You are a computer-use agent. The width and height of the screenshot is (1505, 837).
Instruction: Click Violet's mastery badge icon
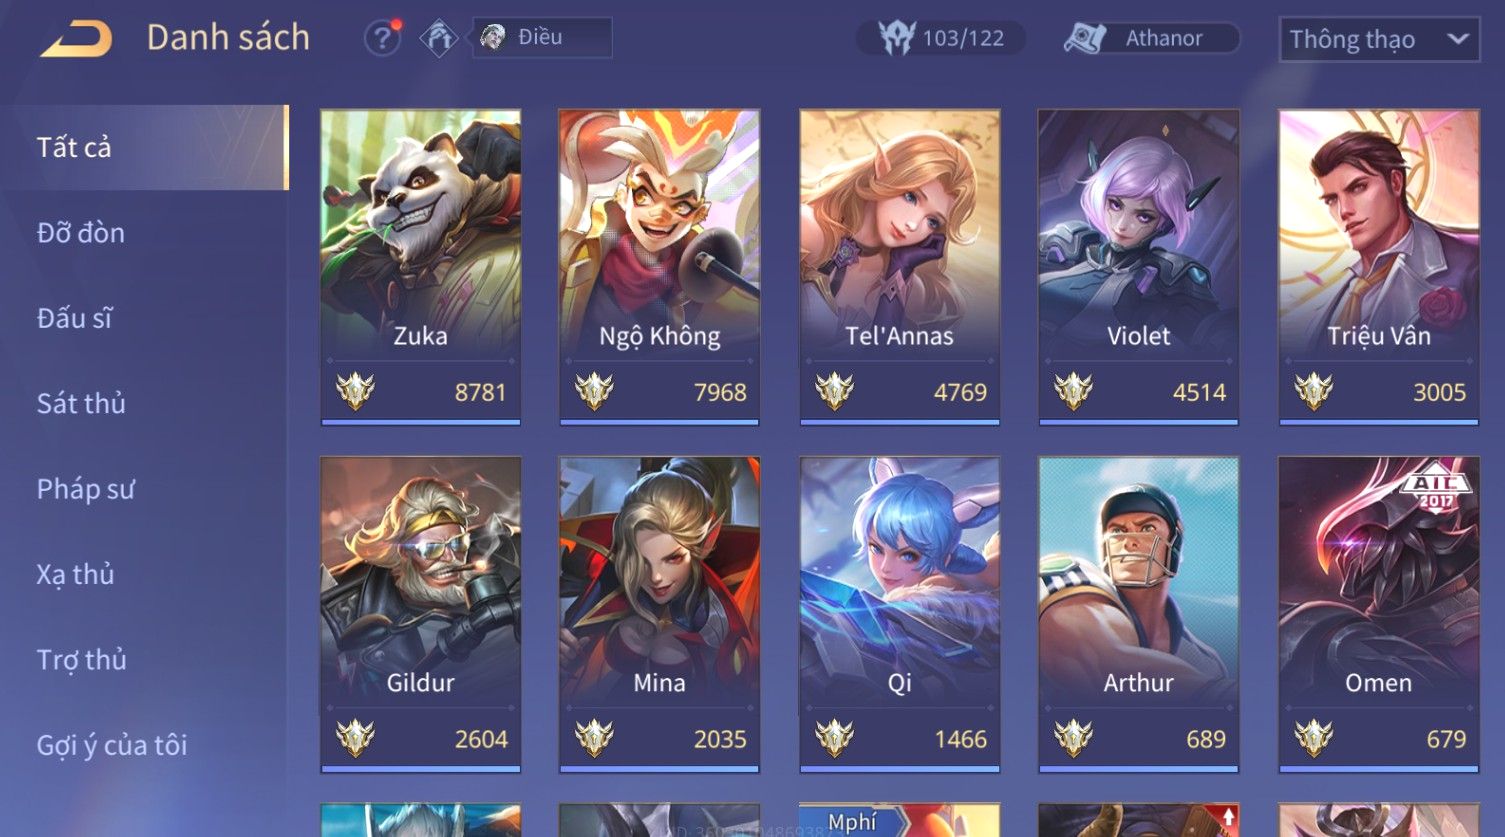1073,391
